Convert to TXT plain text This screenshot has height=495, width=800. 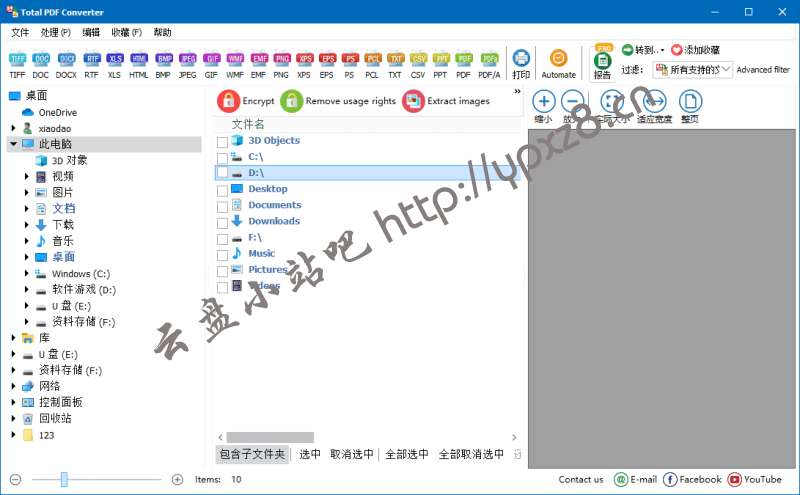click(x=395, y=65)
